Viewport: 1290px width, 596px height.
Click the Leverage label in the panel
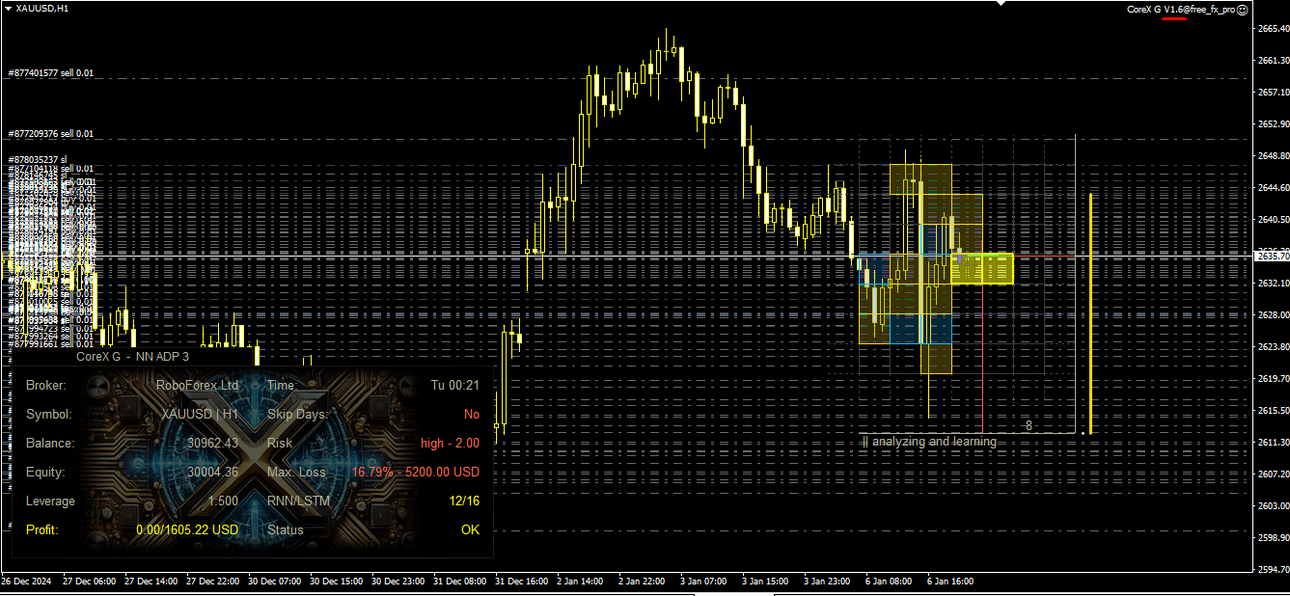[50, 501]
